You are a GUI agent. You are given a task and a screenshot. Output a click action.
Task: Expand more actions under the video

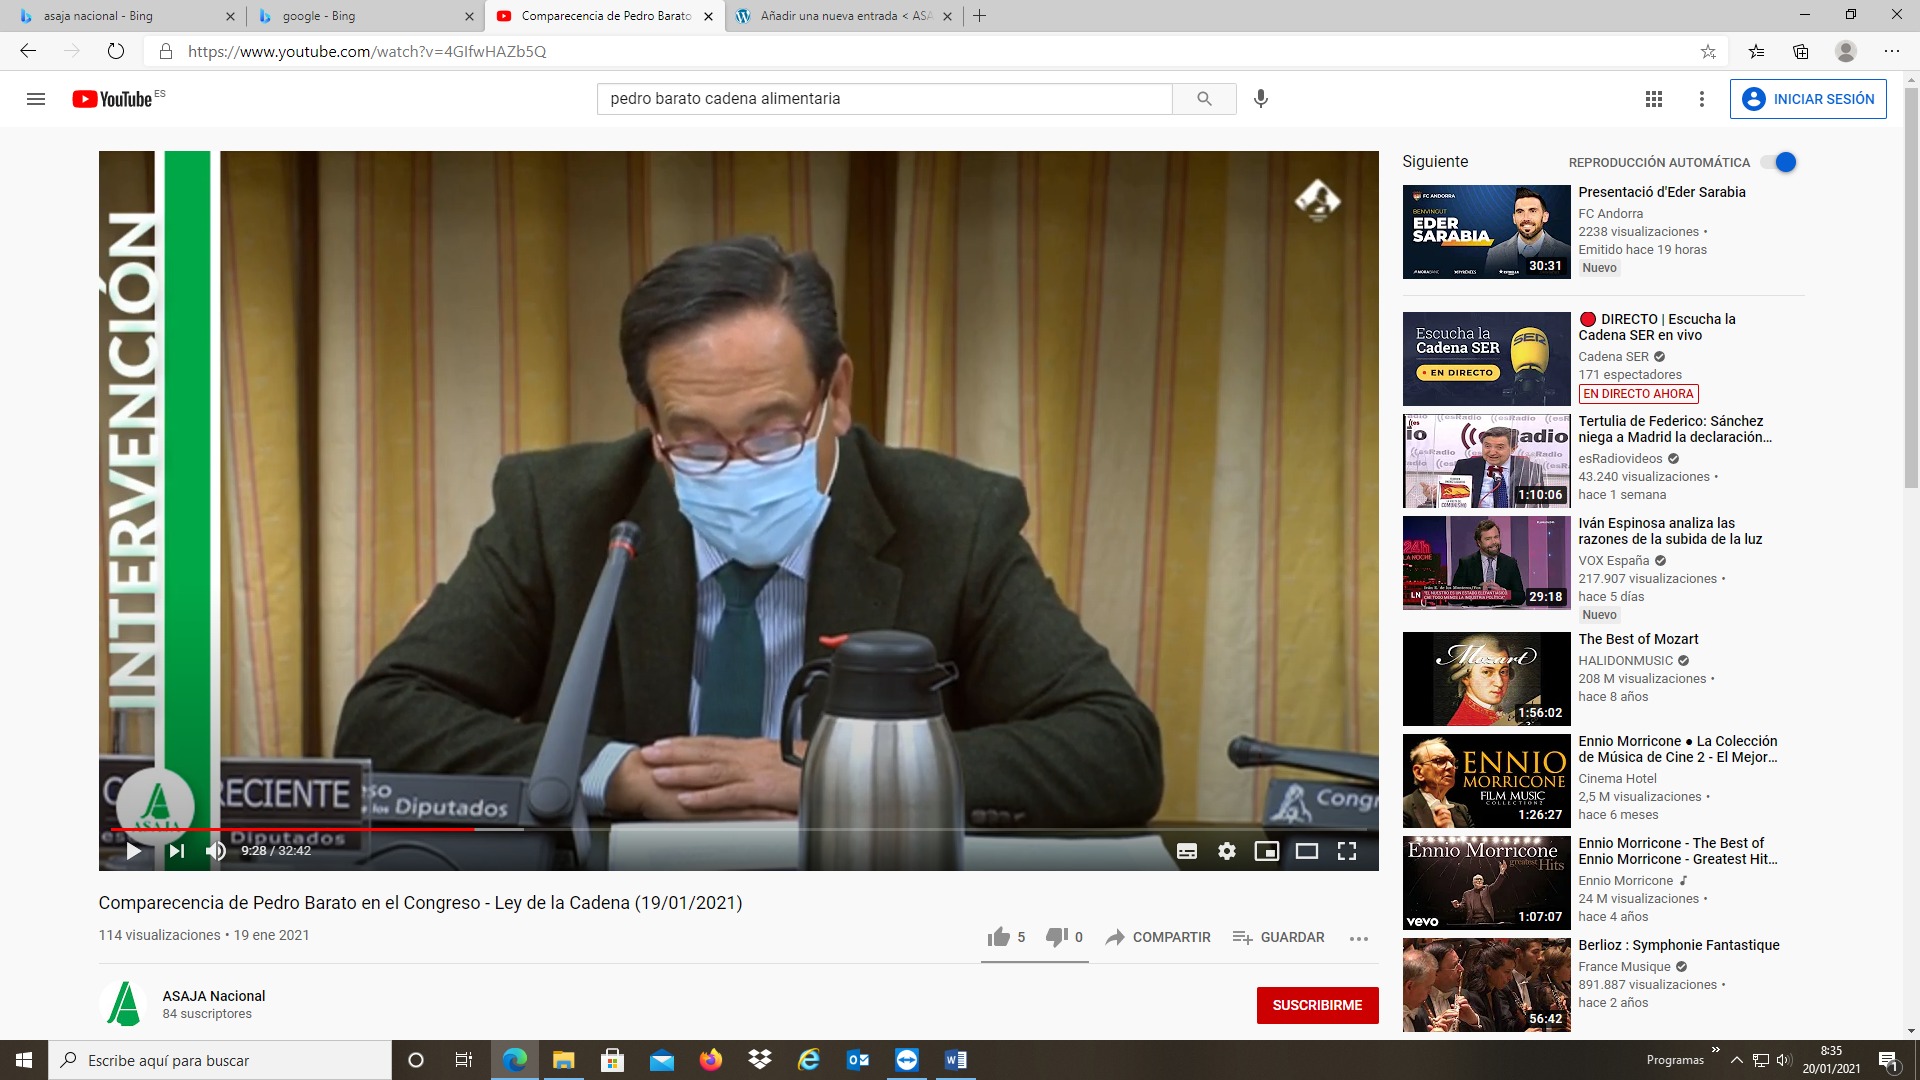[1358, 938]
